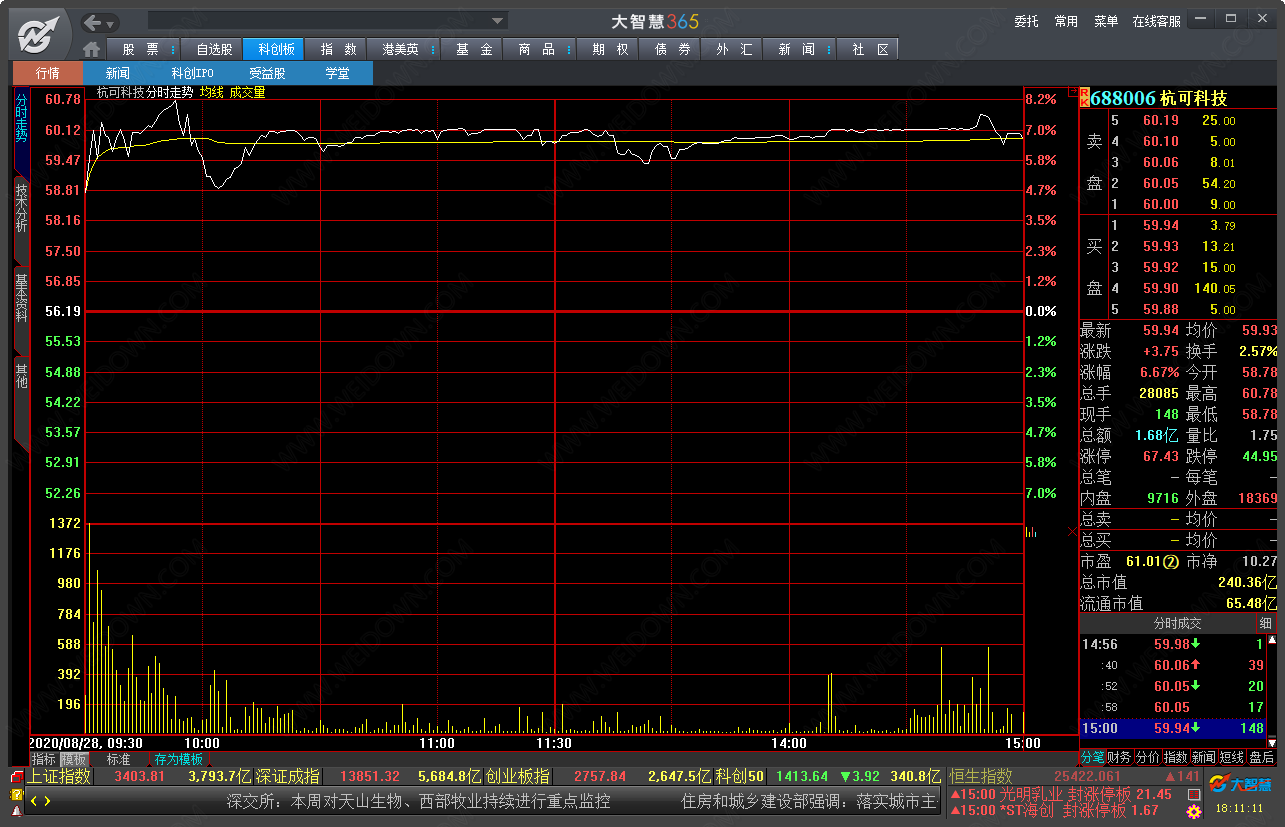Viewport: 1285px width, 827px height.
Task: Open the 指标 chart tab
Action: click(43, 759)
